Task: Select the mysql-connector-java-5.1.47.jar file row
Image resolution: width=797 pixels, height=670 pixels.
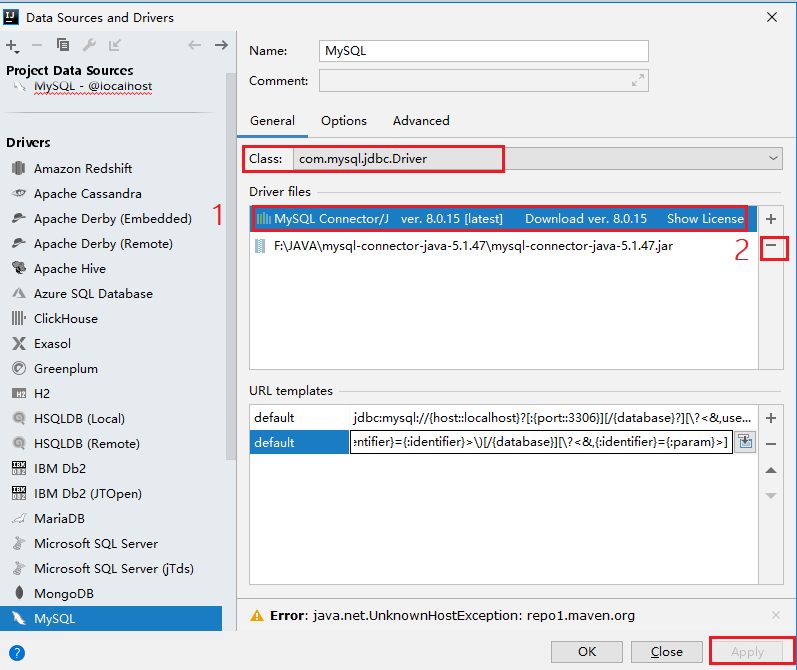Action: 503,246
